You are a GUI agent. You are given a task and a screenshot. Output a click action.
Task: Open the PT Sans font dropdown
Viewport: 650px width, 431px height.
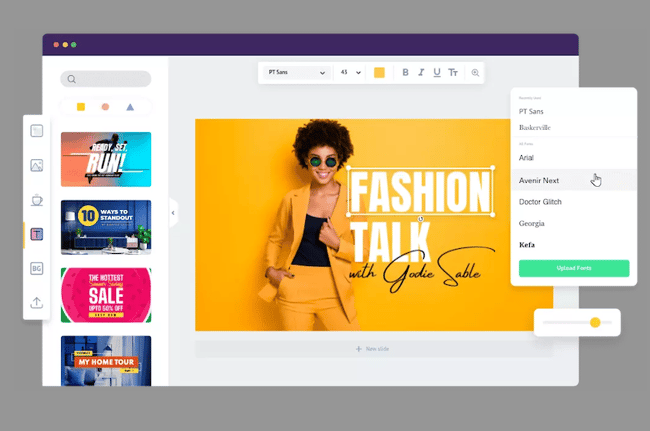295,73
